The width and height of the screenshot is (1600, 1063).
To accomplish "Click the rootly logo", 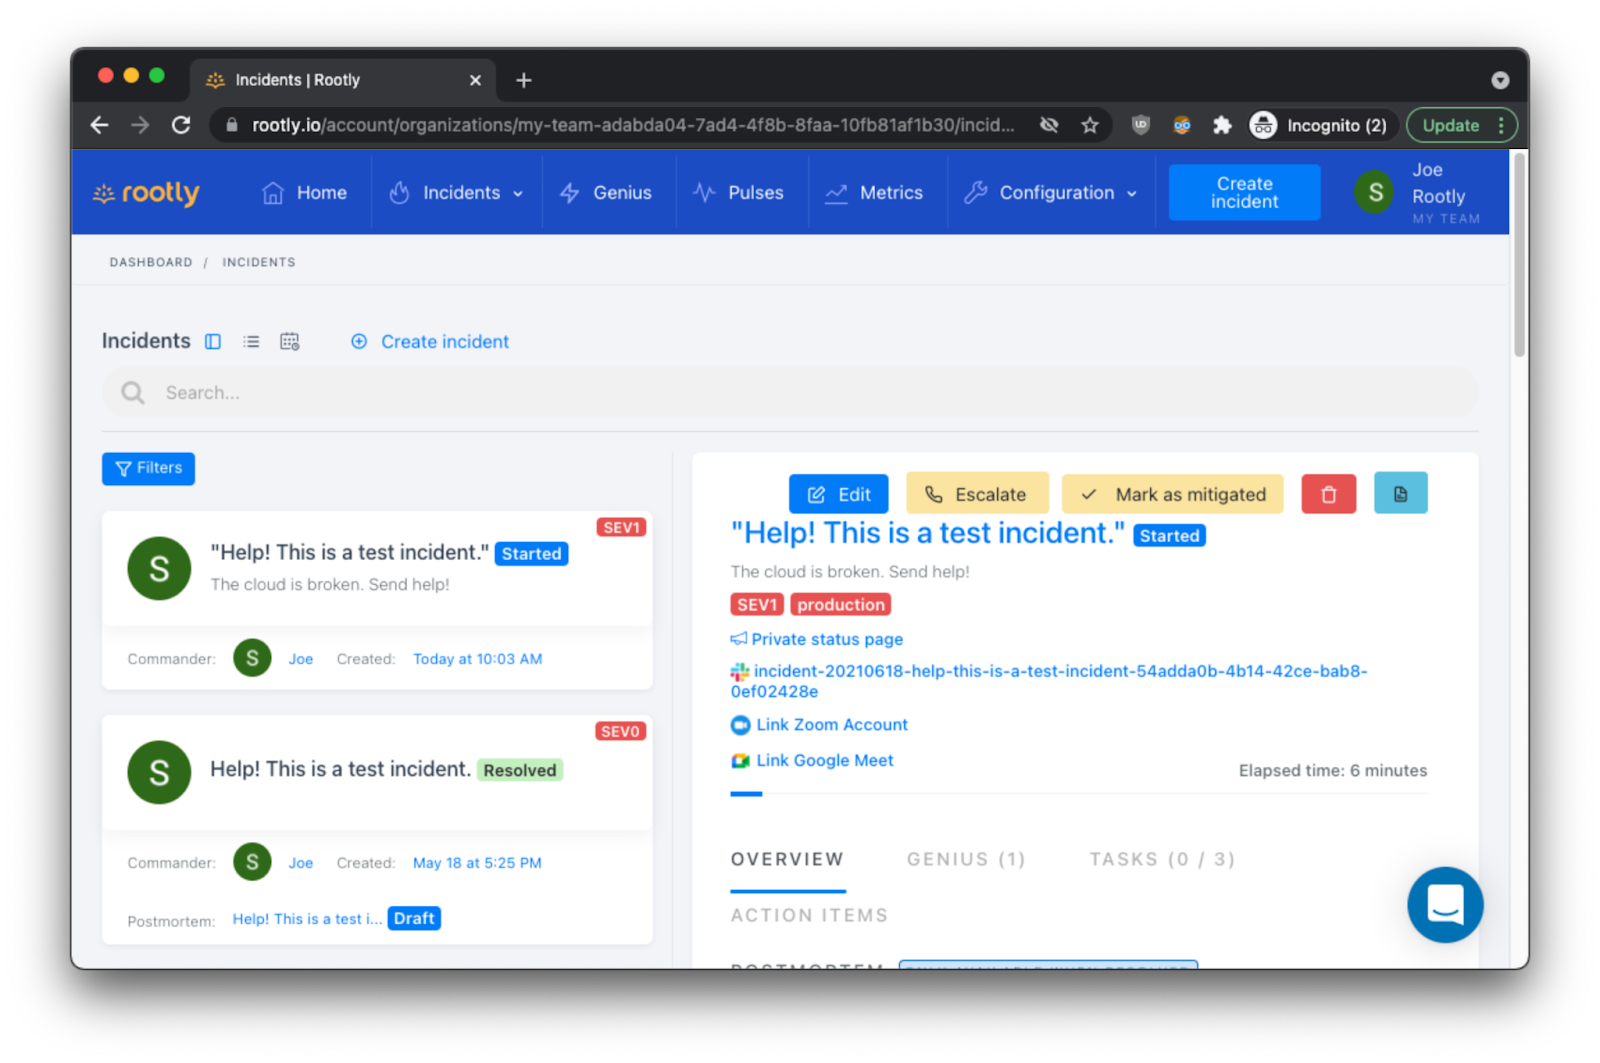I will [146, 193].
